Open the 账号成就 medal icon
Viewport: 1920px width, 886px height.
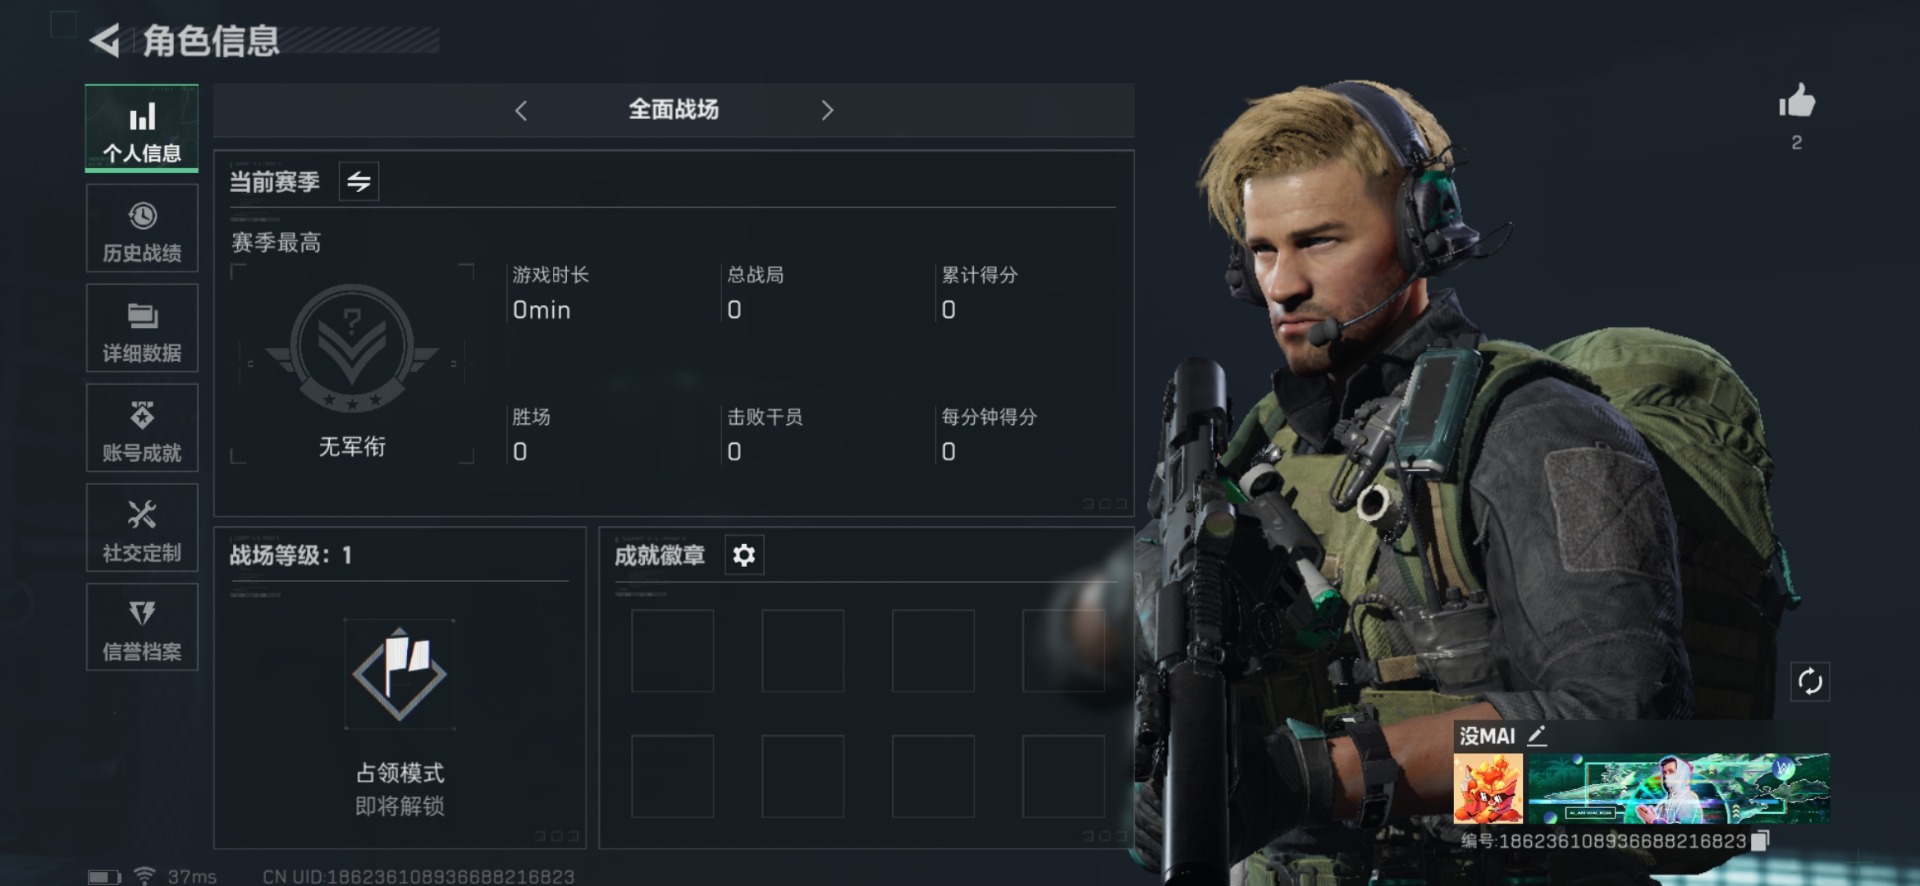142,415
